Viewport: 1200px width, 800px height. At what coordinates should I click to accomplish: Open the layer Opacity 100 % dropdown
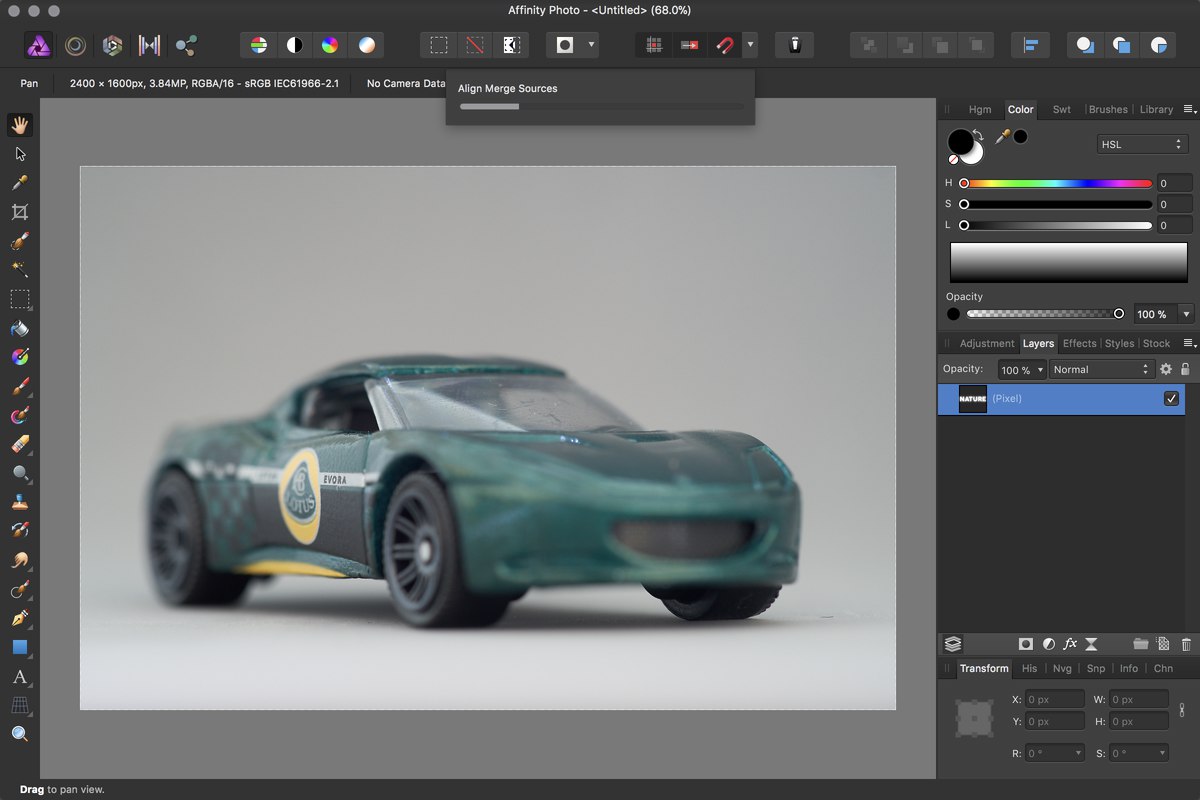1022,370
